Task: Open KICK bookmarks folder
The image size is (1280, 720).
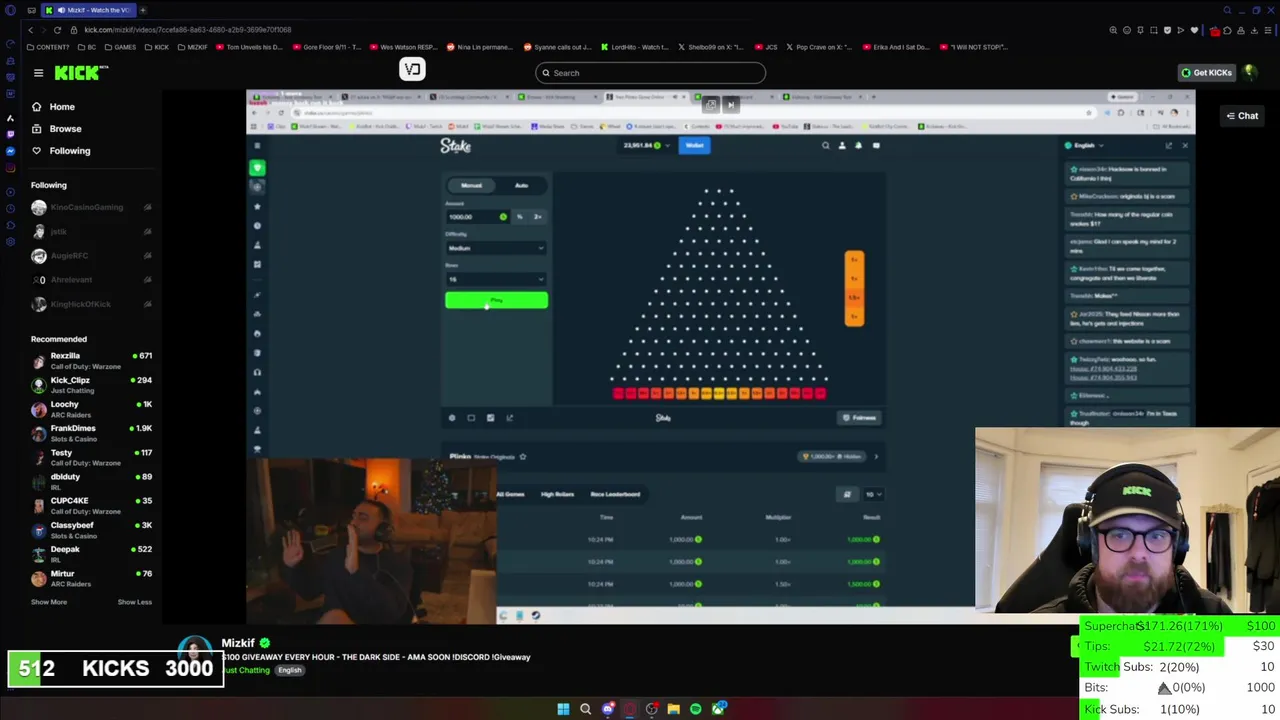Action: (157, 47)
